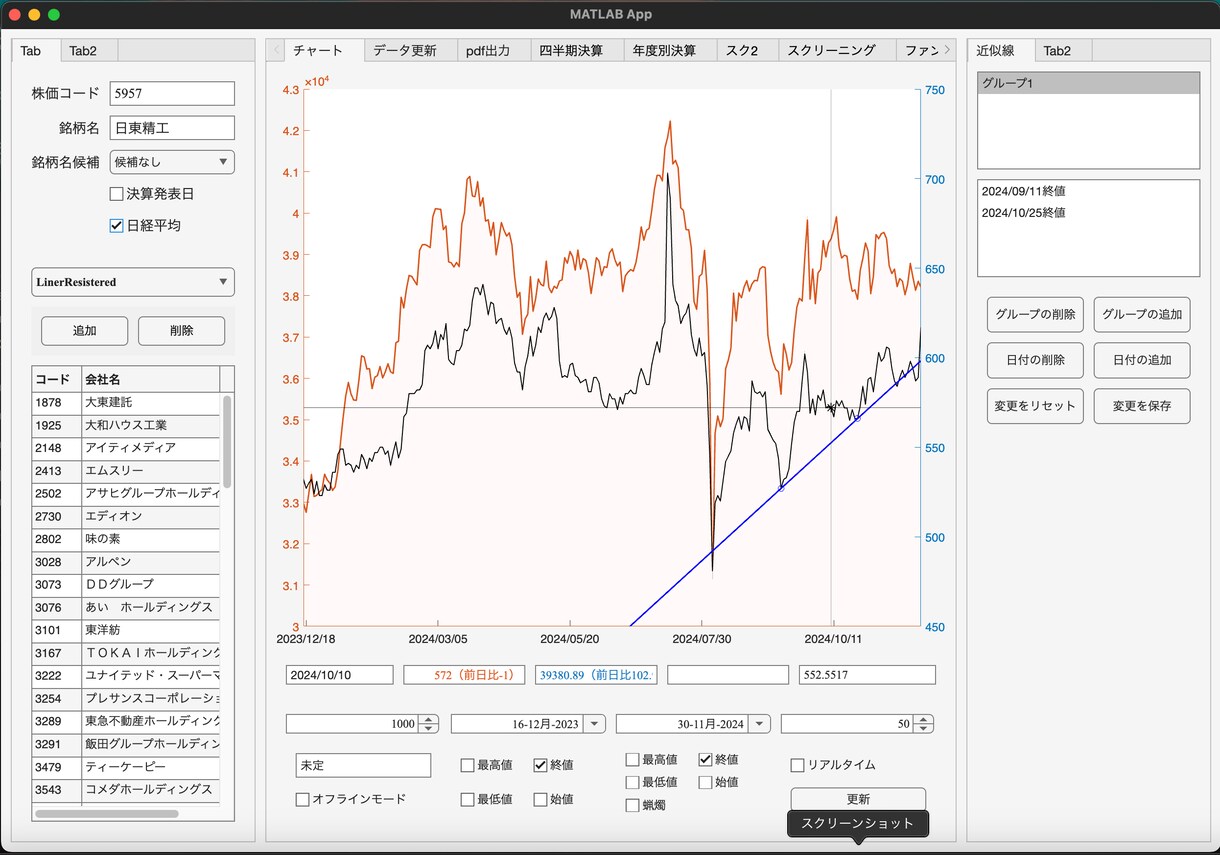Click 変更を保存 button
1220x855 pixels.
click(x=1142, y=406)
